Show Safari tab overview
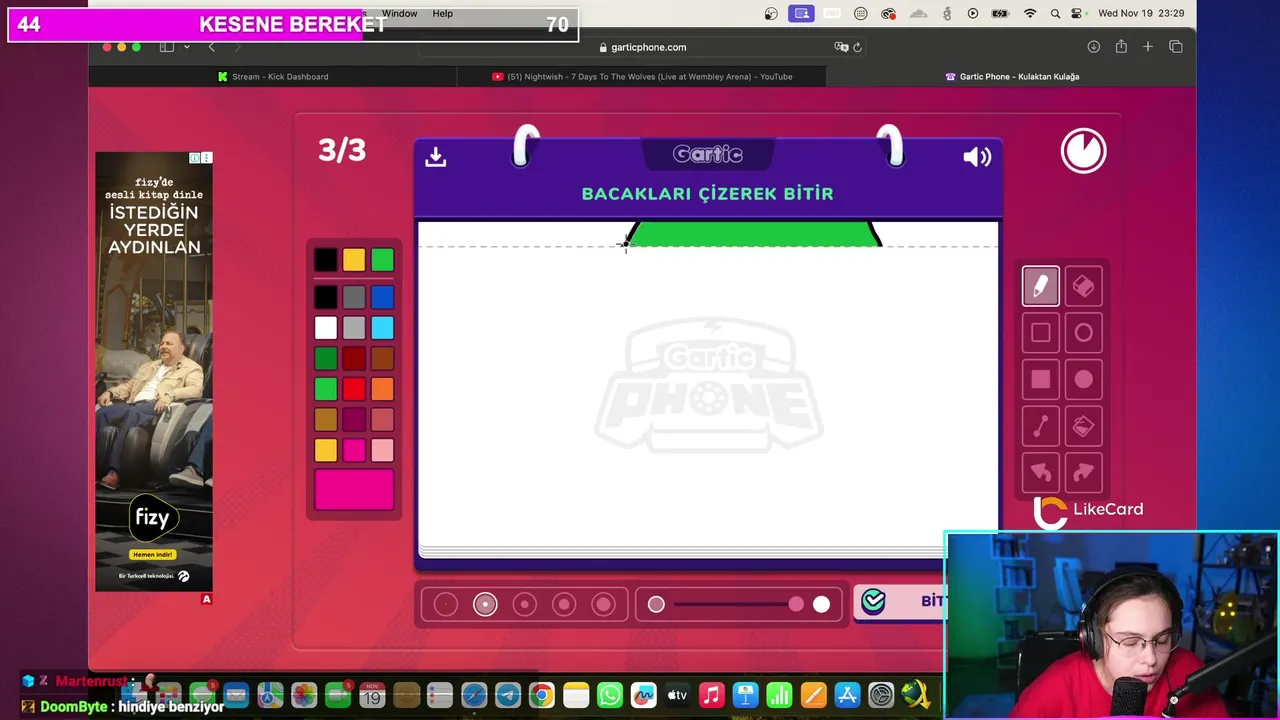 (x=1176, y=47)
